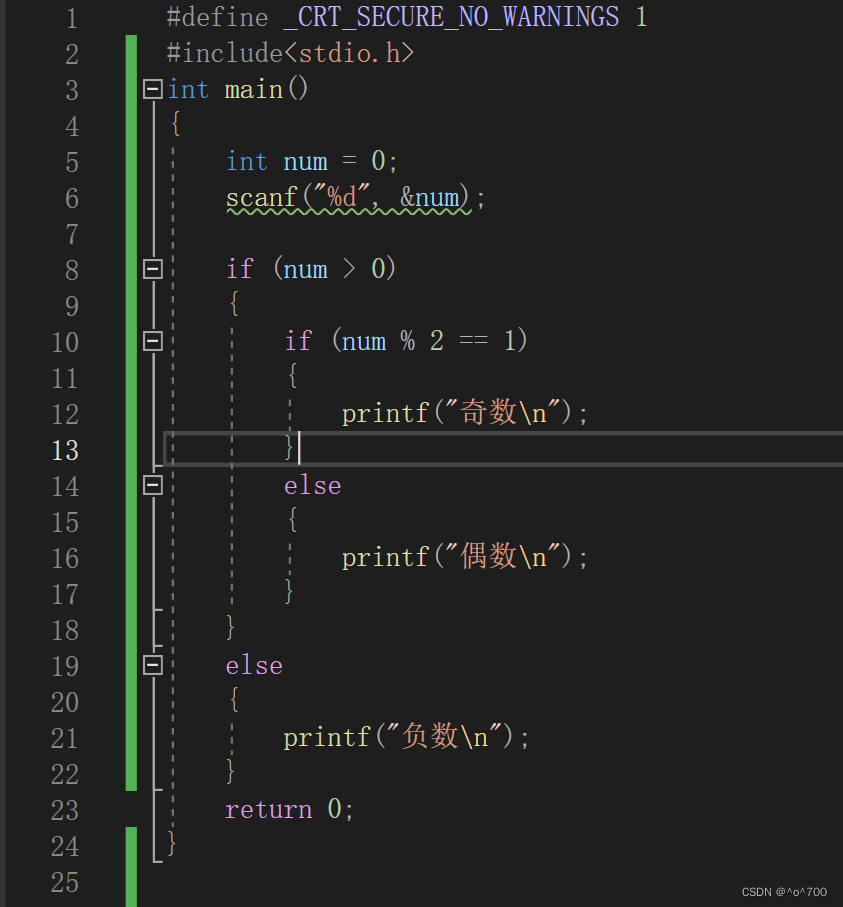Collapse the else block at line 14
The height and width of the screenshot is (907, 843).
click(152, 485)
